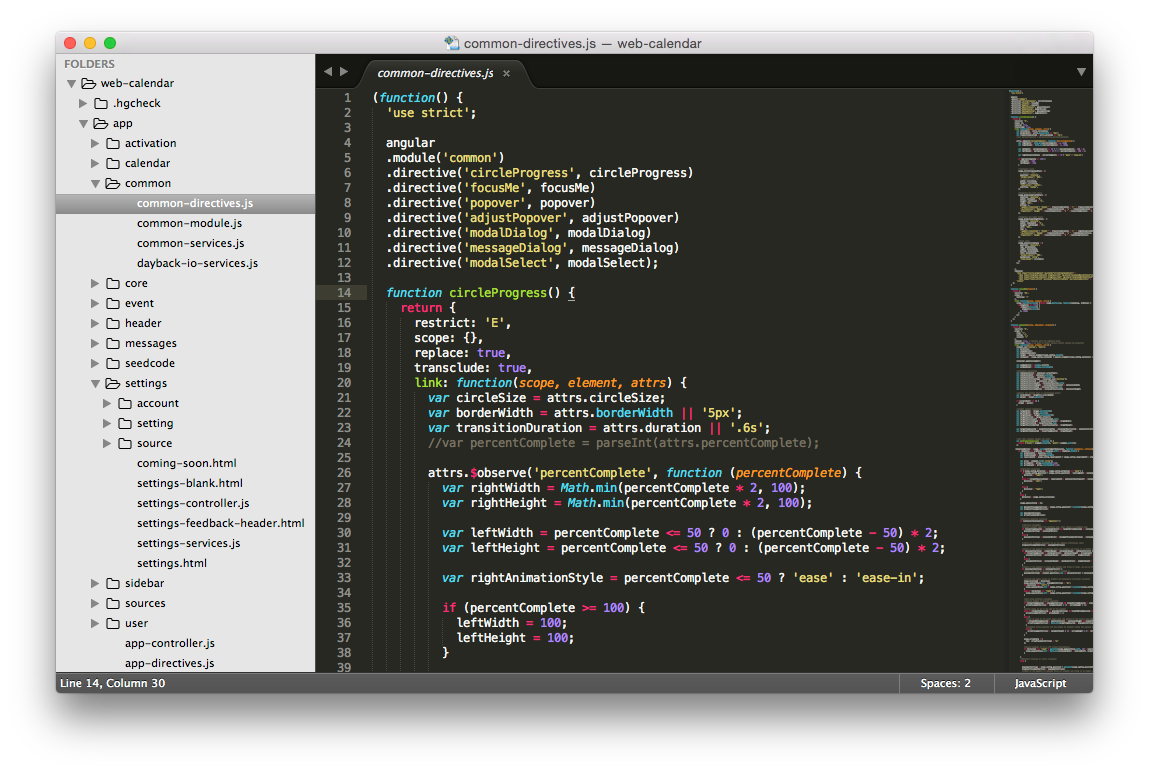Open the tab overflow dropdown arrow

(x=1081, y=72)
